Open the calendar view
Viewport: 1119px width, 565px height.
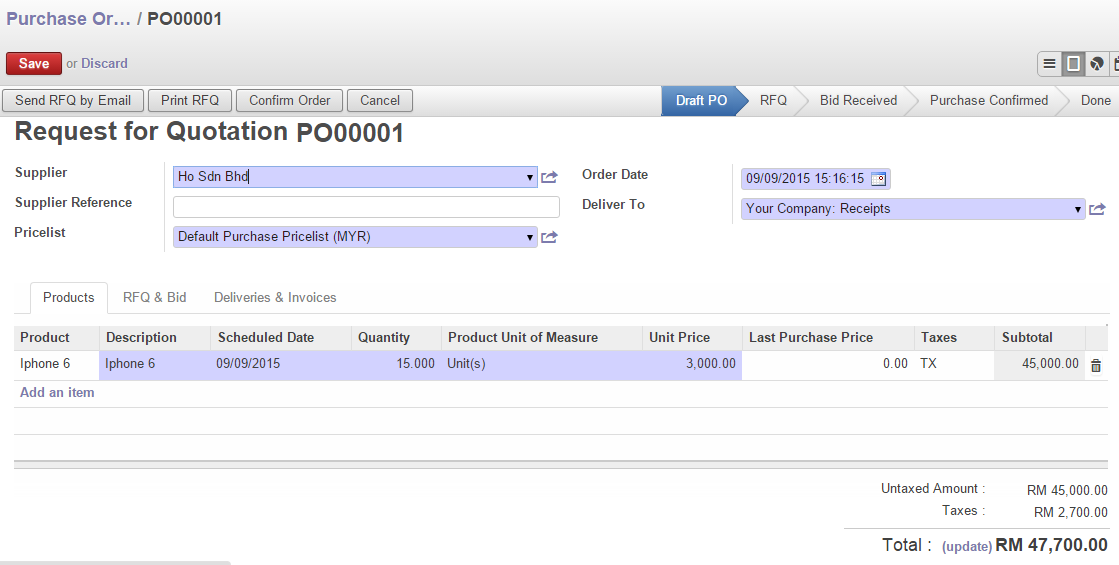click(1115, 64)
